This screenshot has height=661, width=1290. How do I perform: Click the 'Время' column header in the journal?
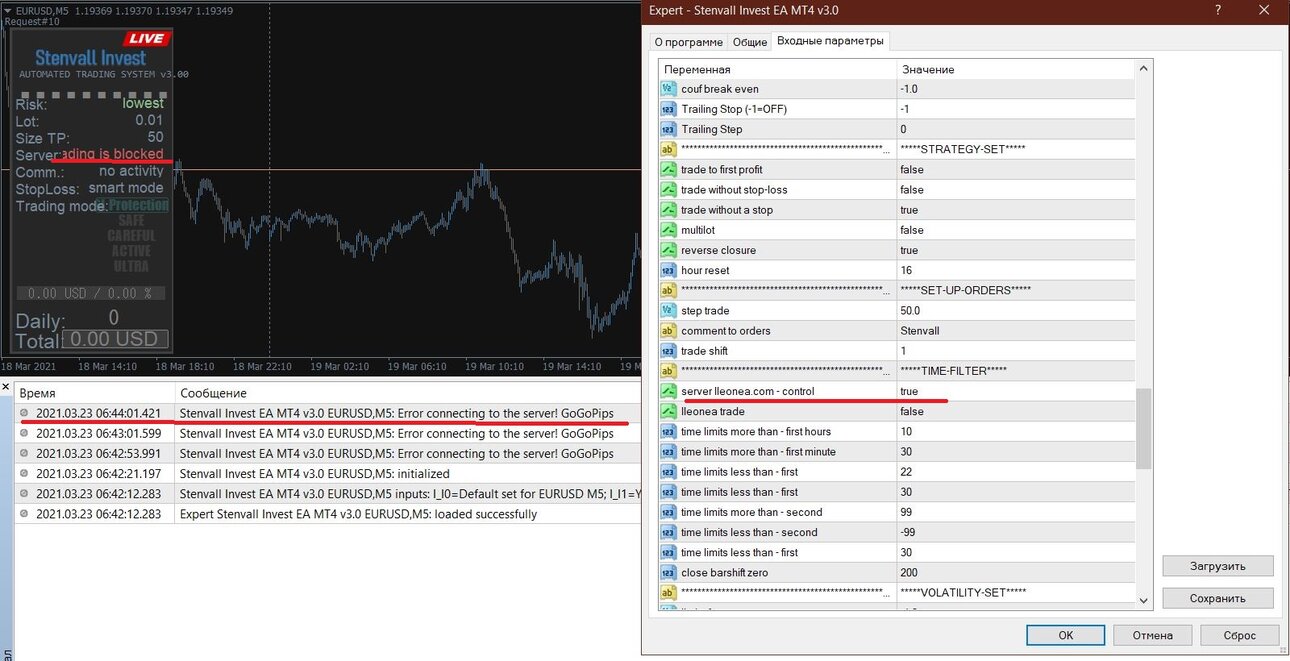(95, 393)
